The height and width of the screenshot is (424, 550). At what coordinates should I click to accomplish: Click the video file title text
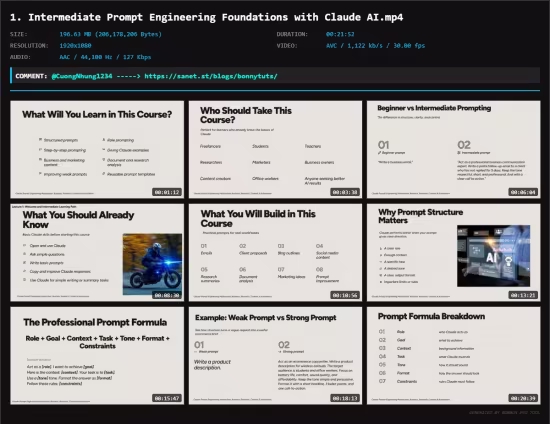207,17
